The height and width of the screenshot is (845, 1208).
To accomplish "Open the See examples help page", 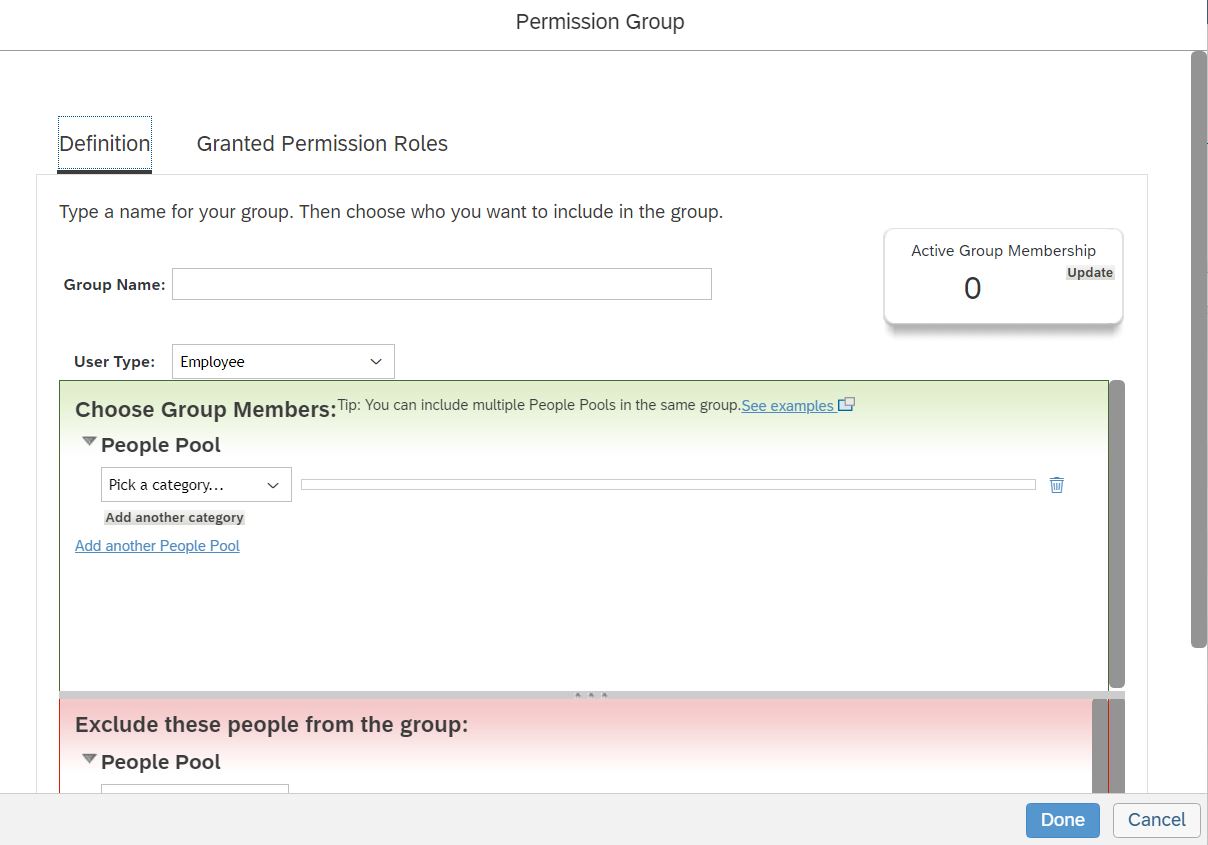I will (786, 405).
